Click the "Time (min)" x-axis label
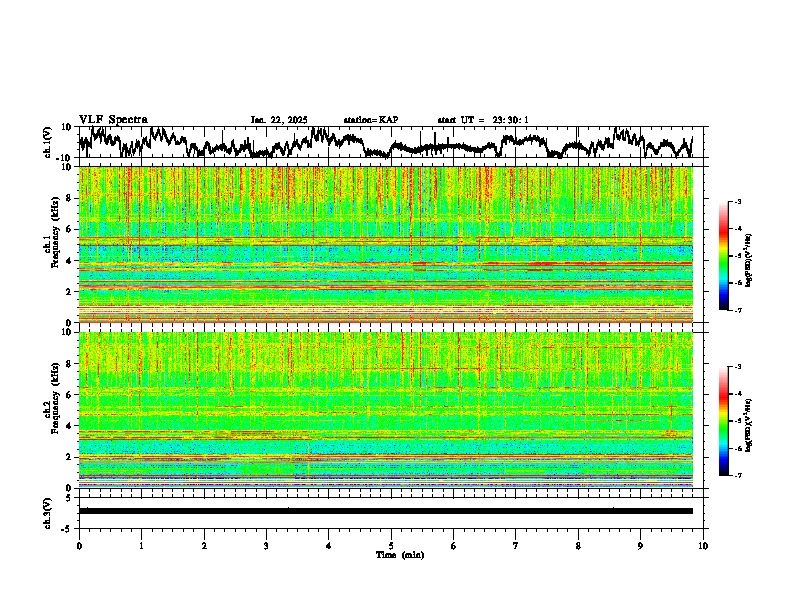 pyautogui.click(x=400, y=555)
